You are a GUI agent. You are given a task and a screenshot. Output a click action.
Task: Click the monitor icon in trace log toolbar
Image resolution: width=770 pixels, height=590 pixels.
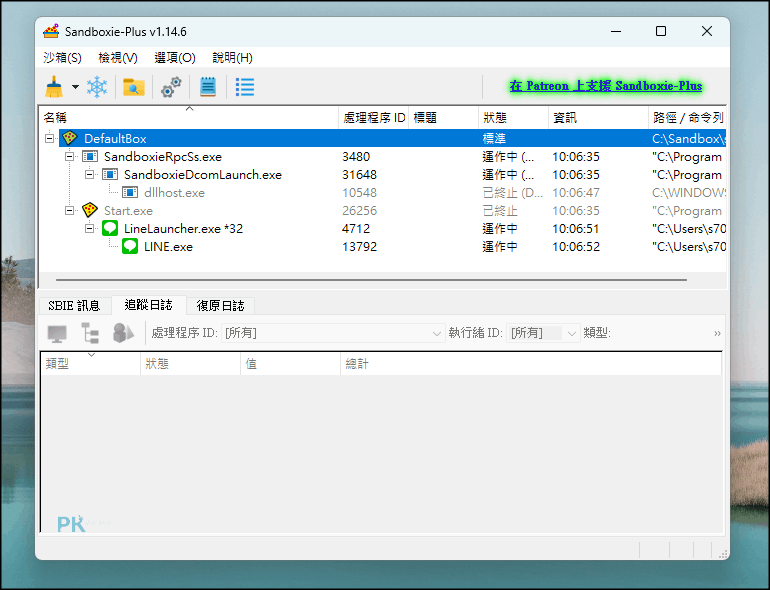[57, 333]
